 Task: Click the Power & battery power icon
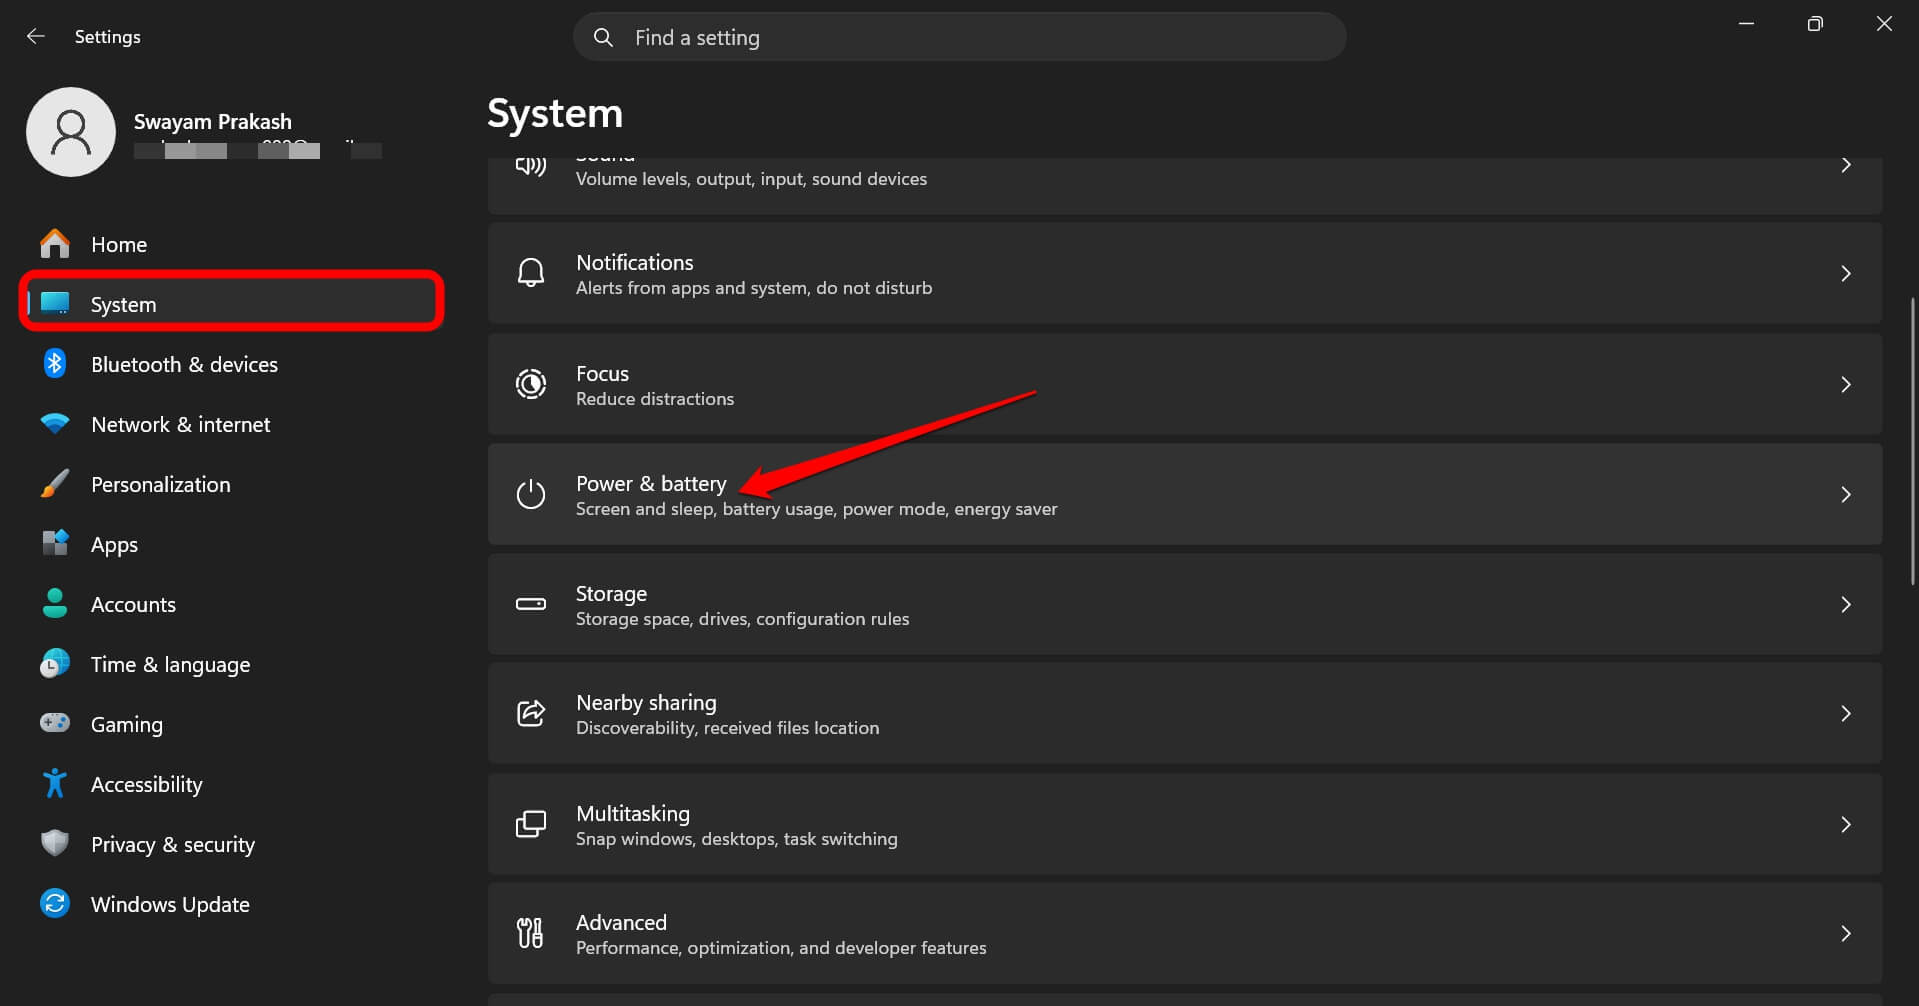[x=531, y=494]
